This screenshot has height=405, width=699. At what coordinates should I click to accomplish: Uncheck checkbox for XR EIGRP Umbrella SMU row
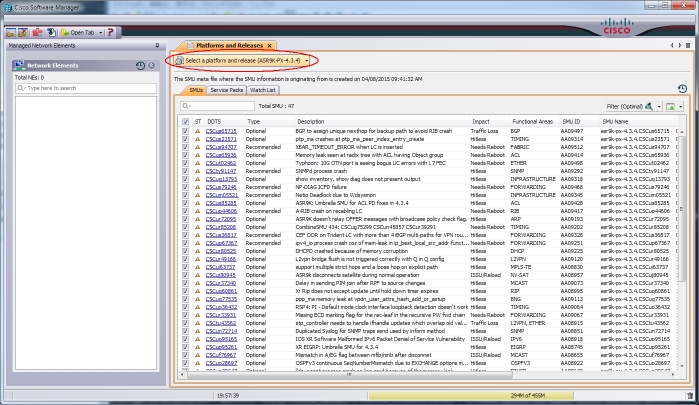click(x=185, y=347)
